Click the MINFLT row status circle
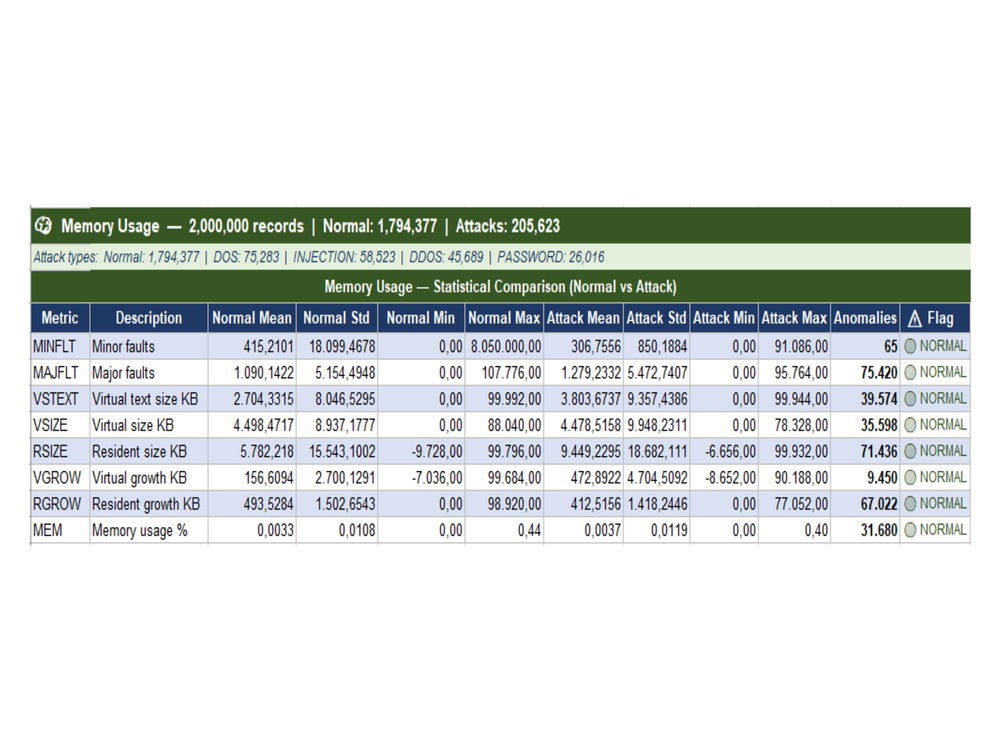 coord(910,346)
